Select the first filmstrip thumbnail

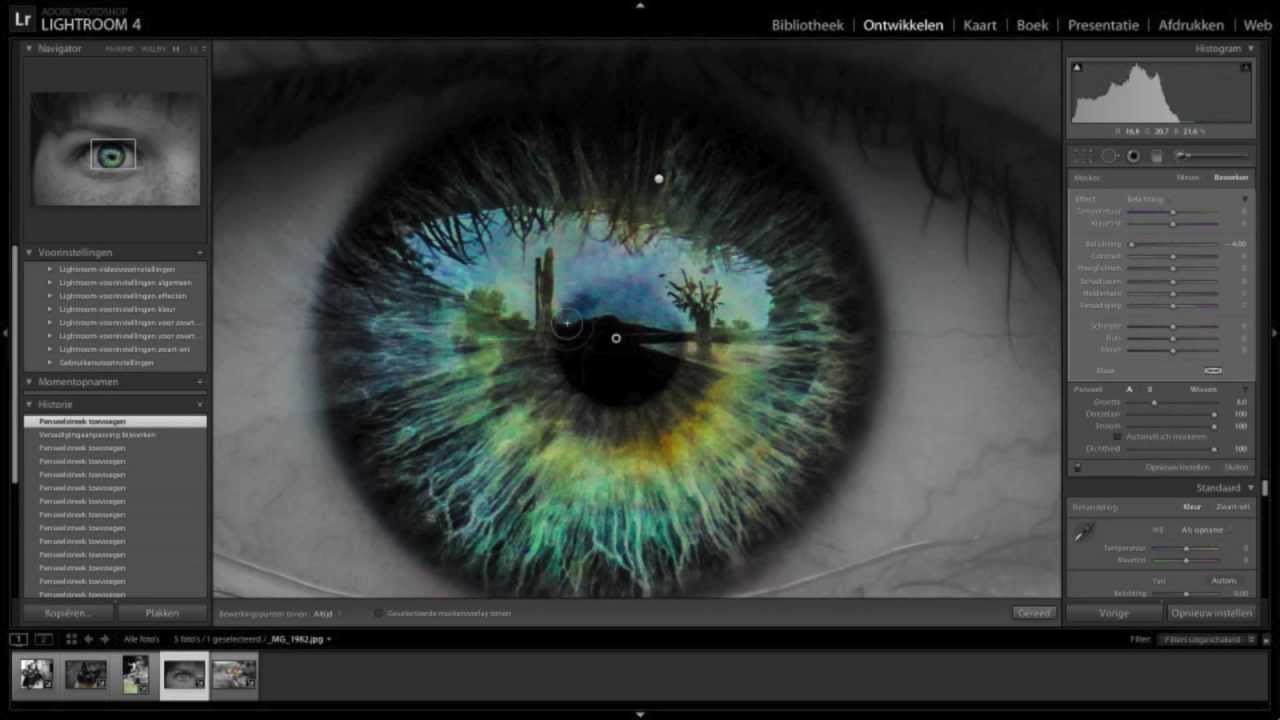click(x=36, y=674)
